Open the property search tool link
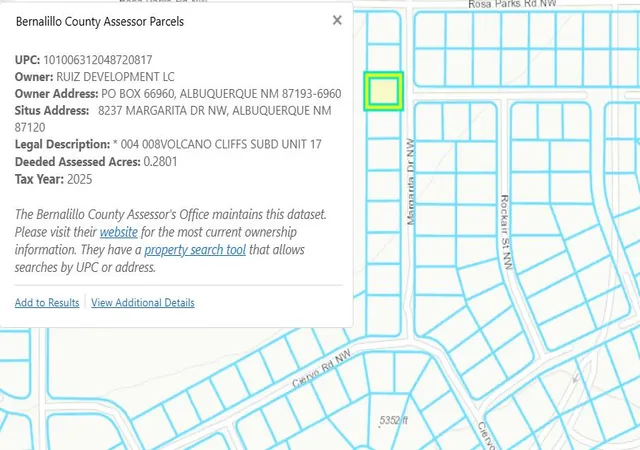 (x=195, y=250)
